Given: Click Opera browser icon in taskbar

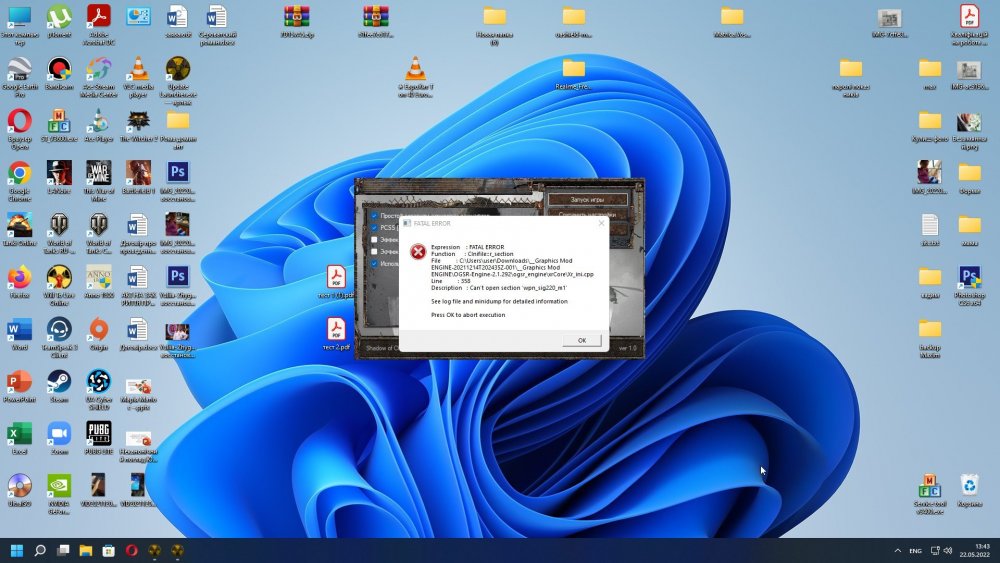Looking at the screenshot, I should pos(133,551).
